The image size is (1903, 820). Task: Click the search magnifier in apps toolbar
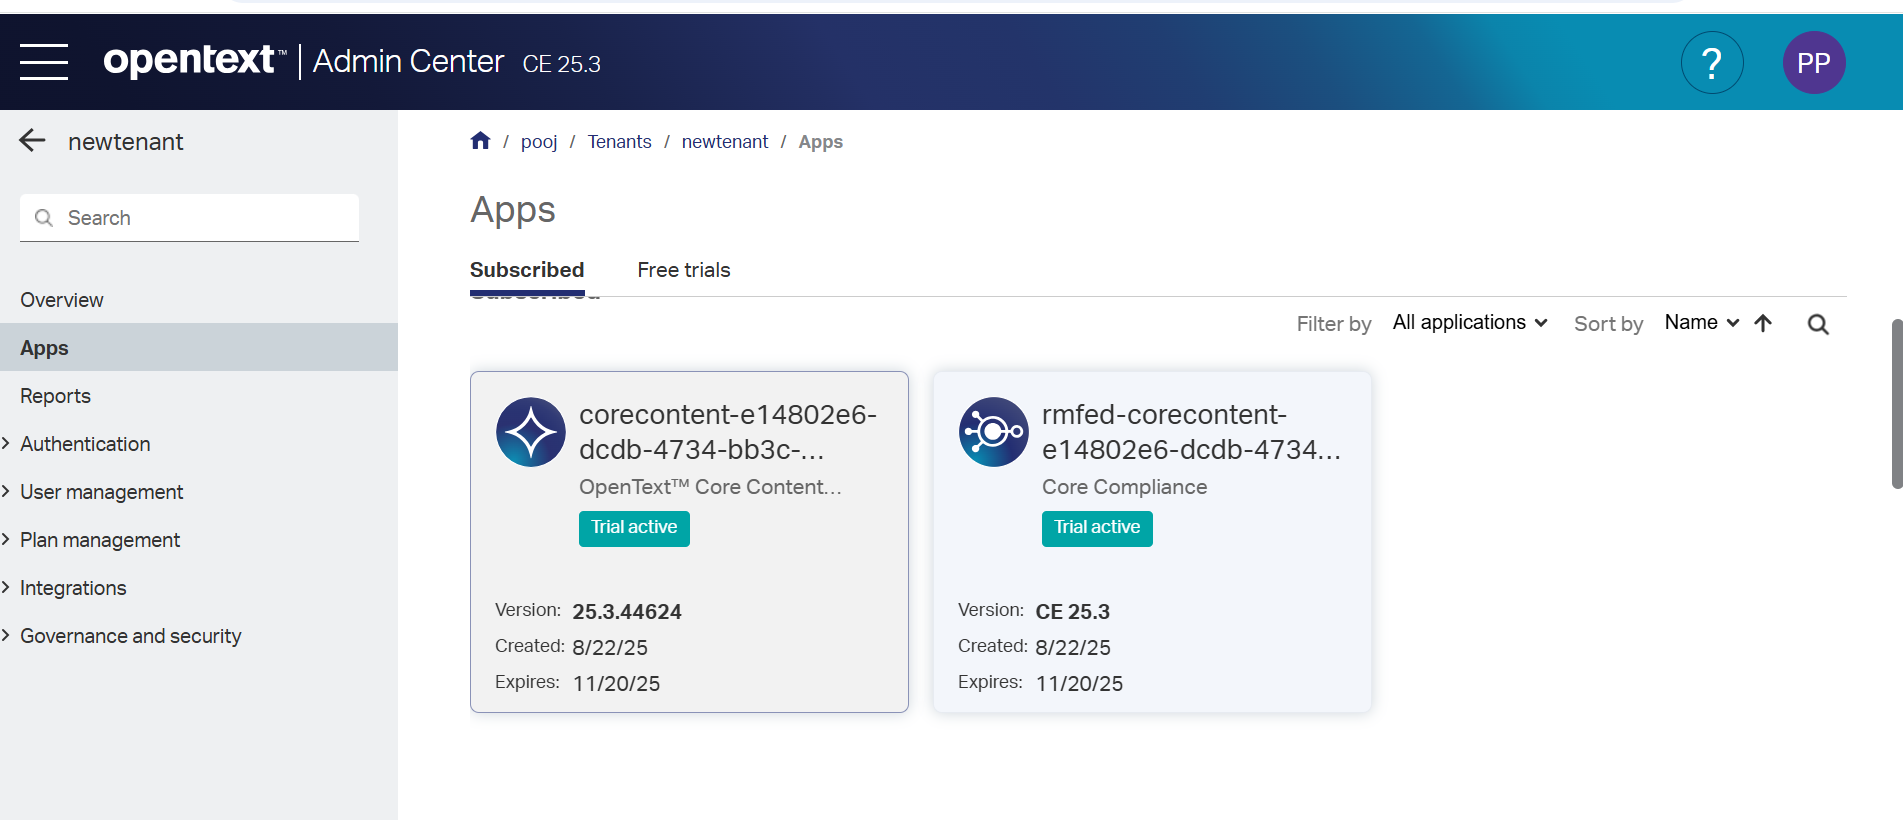pyautogui.click(x=1818, y=324)
